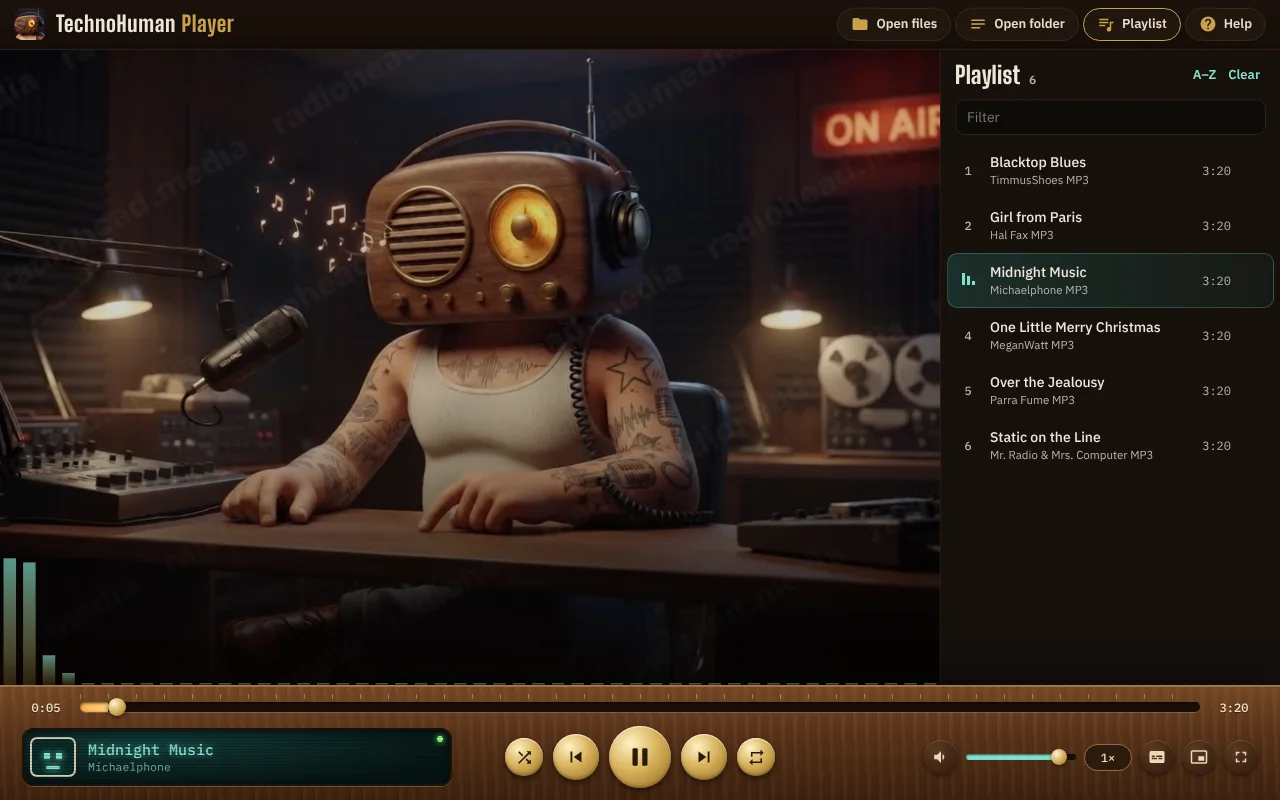
Task: Toggle subtitles with the captions icon
Action: 1157,757
